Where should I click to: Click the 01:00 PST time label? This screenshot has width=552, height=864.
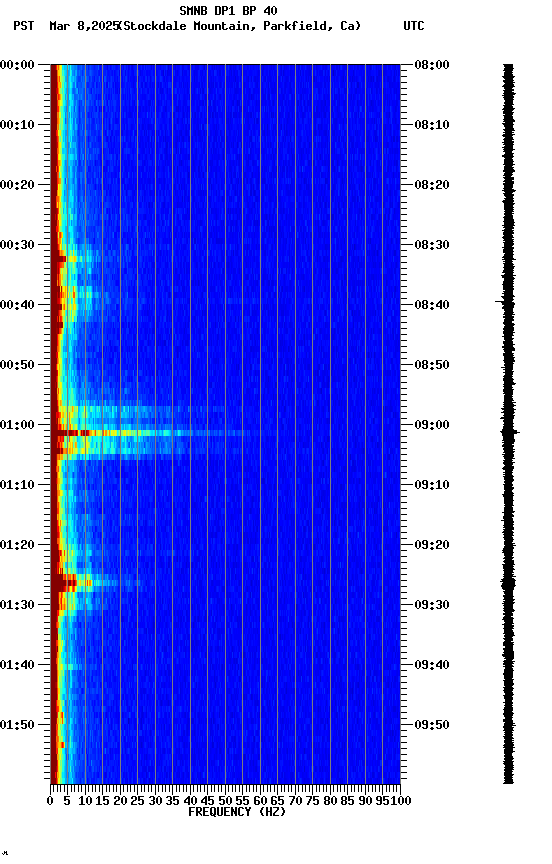pyautogui.click(x=17, y=425)
